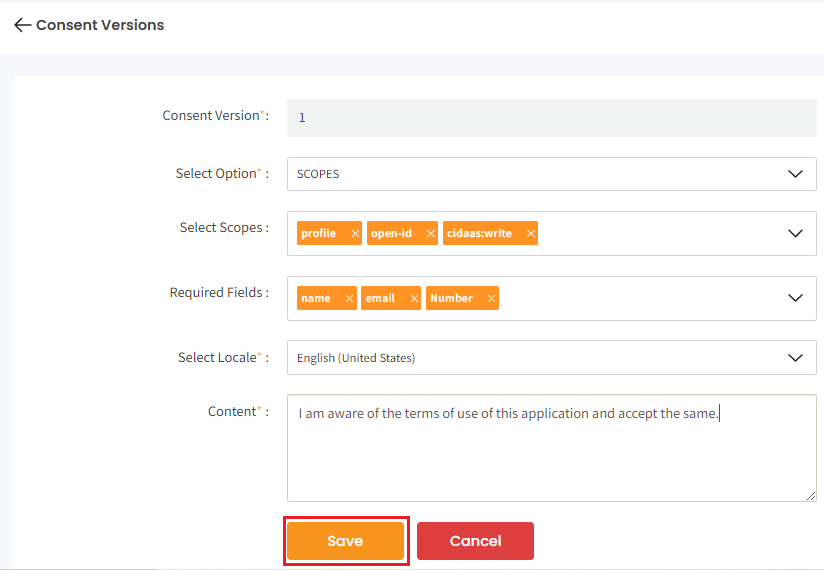
Task: Remove the profile scope tag
Action: click(355, 234)
